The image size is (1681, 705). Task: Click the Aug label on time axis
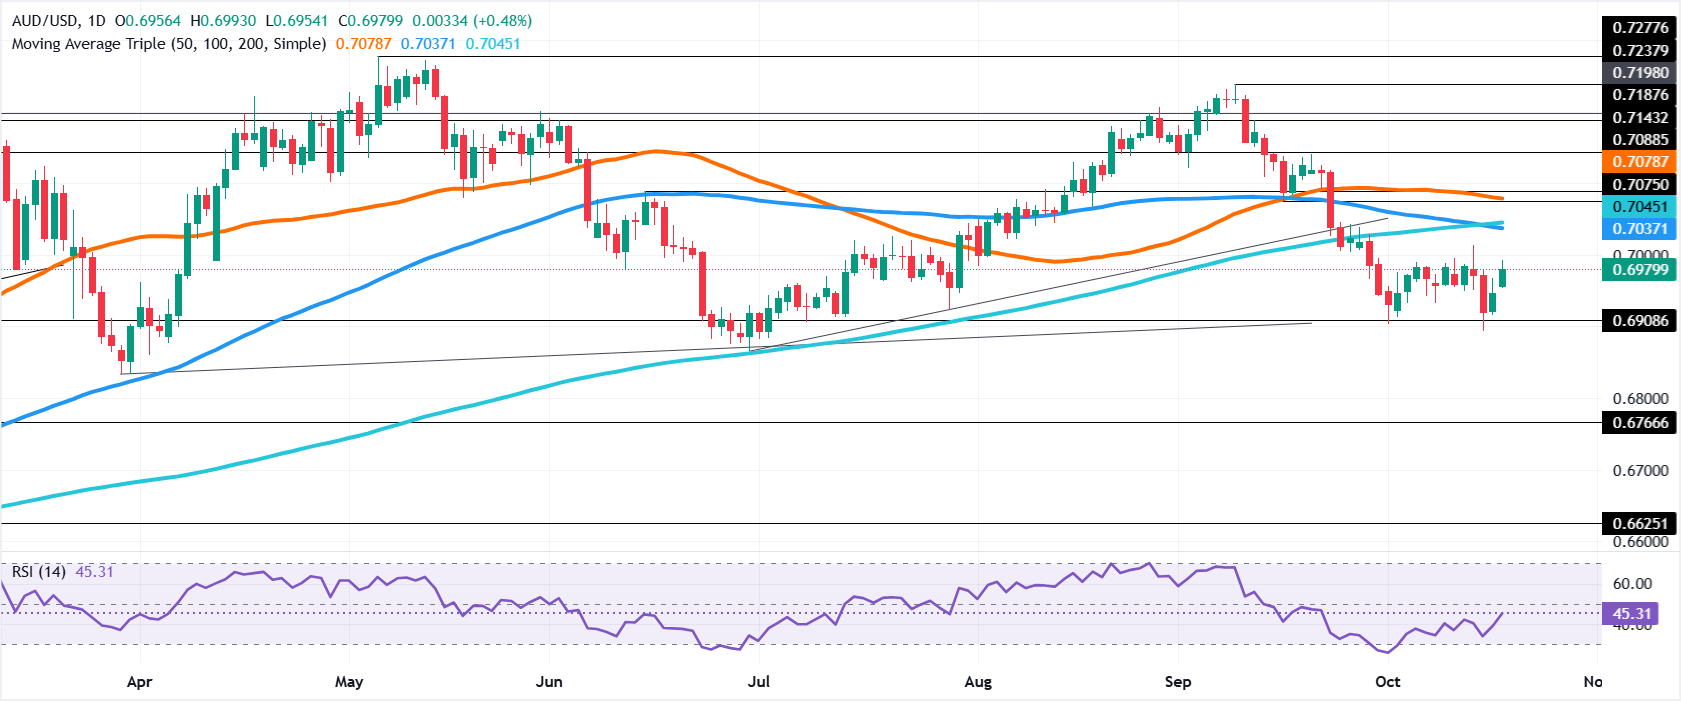(978, 682)
